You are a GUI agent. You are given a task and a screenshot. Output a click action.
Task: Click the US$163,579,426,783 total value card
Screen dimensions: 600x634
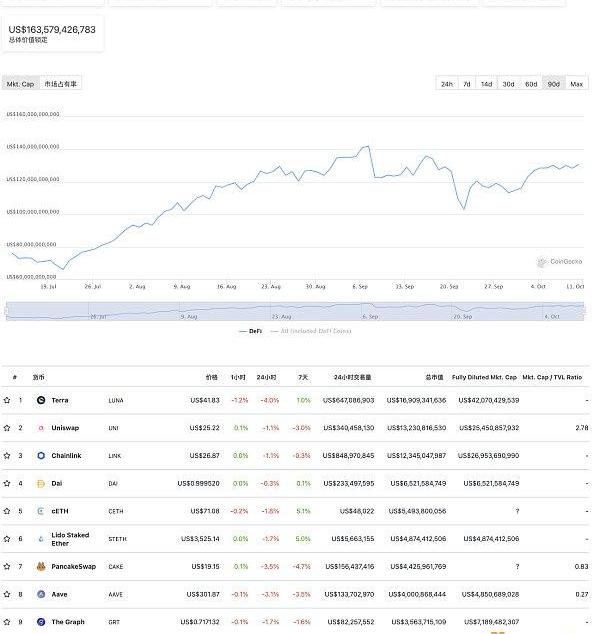click(53, 34)
